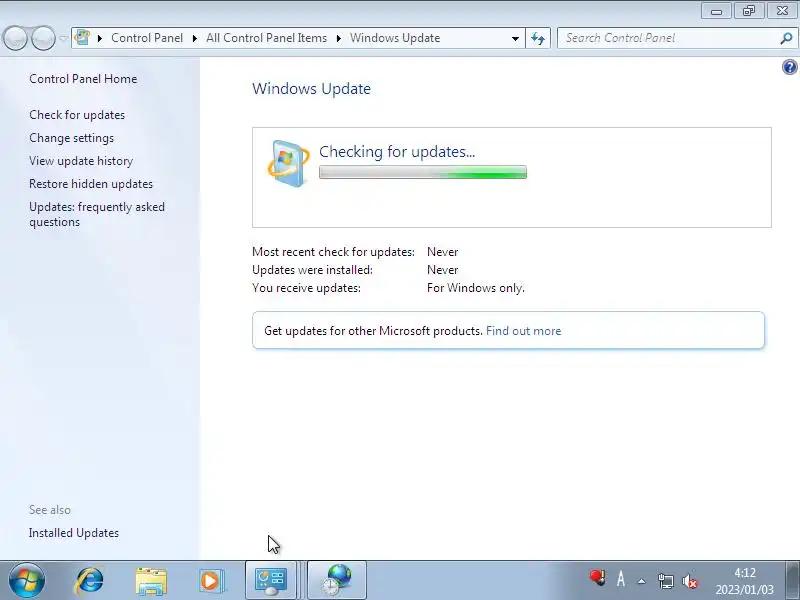This screenshot has width=800, height=600.
Task: Minimize the Windows Update window
Action: point(716,11)
